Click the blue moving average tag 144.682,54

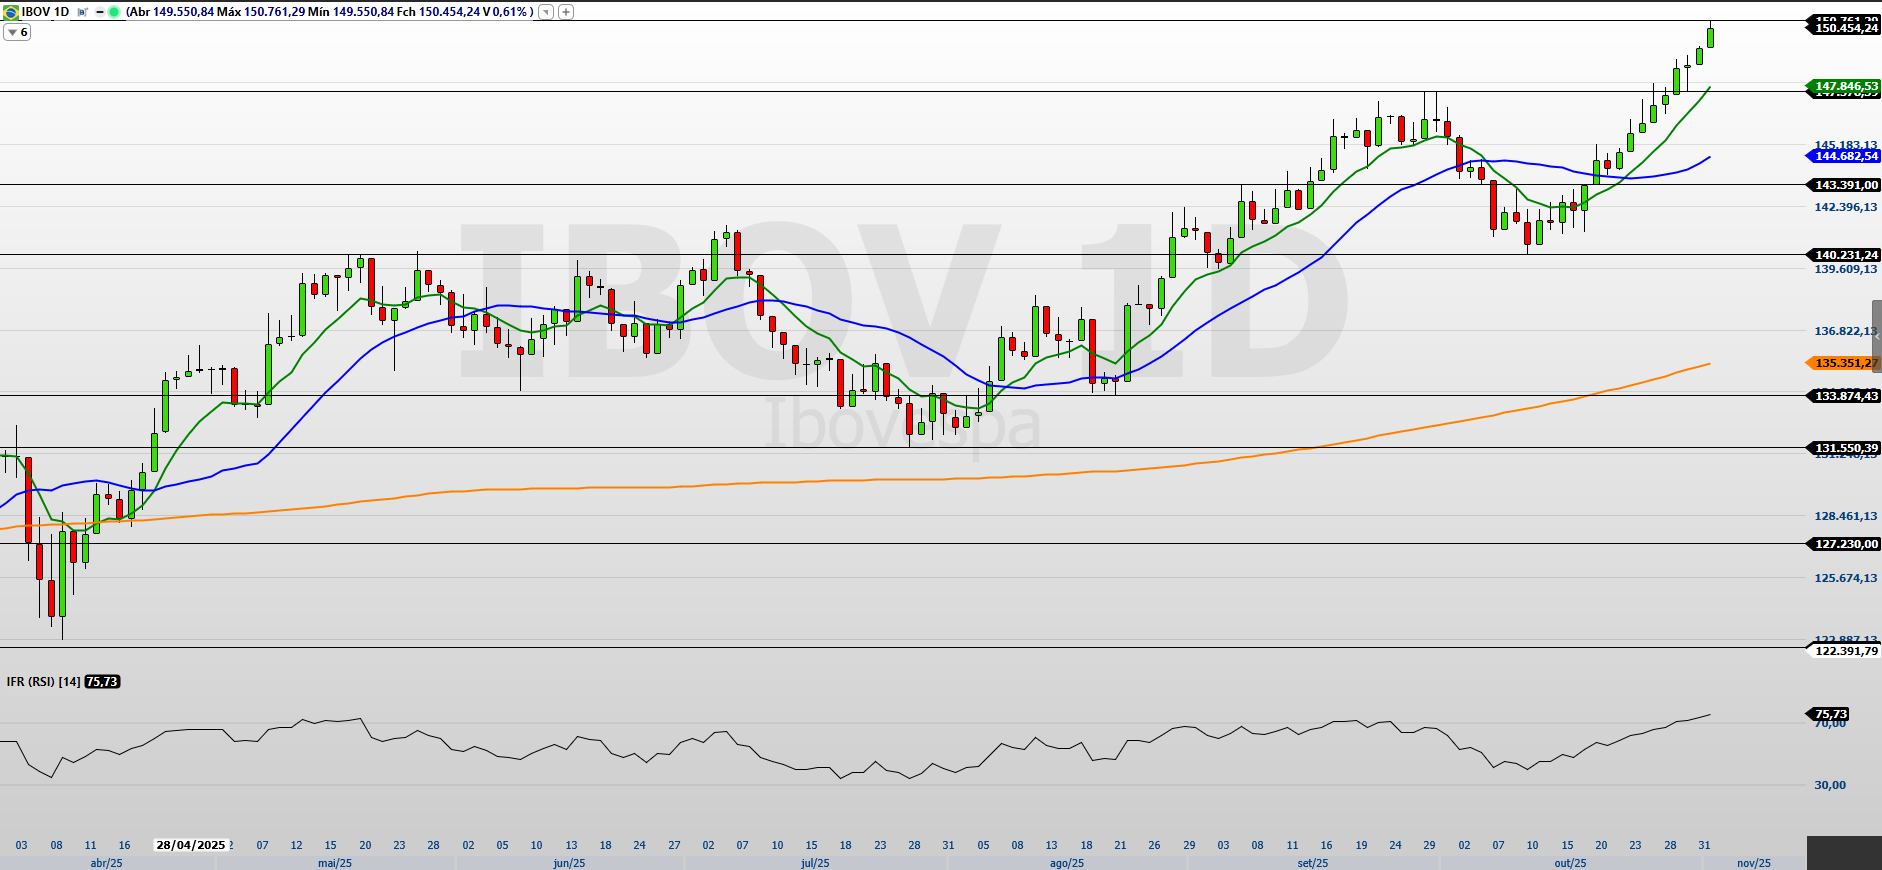point(1845,156)
